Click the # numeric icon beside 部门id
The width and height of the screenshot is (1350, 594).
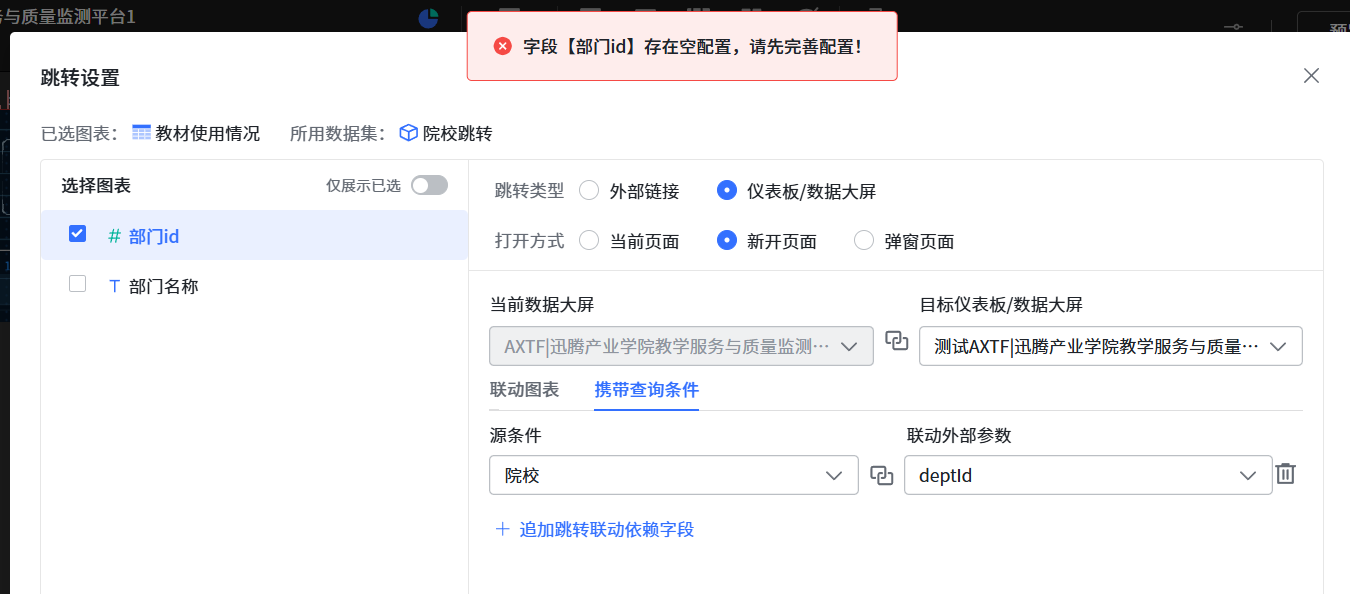[x=114, y=236]
